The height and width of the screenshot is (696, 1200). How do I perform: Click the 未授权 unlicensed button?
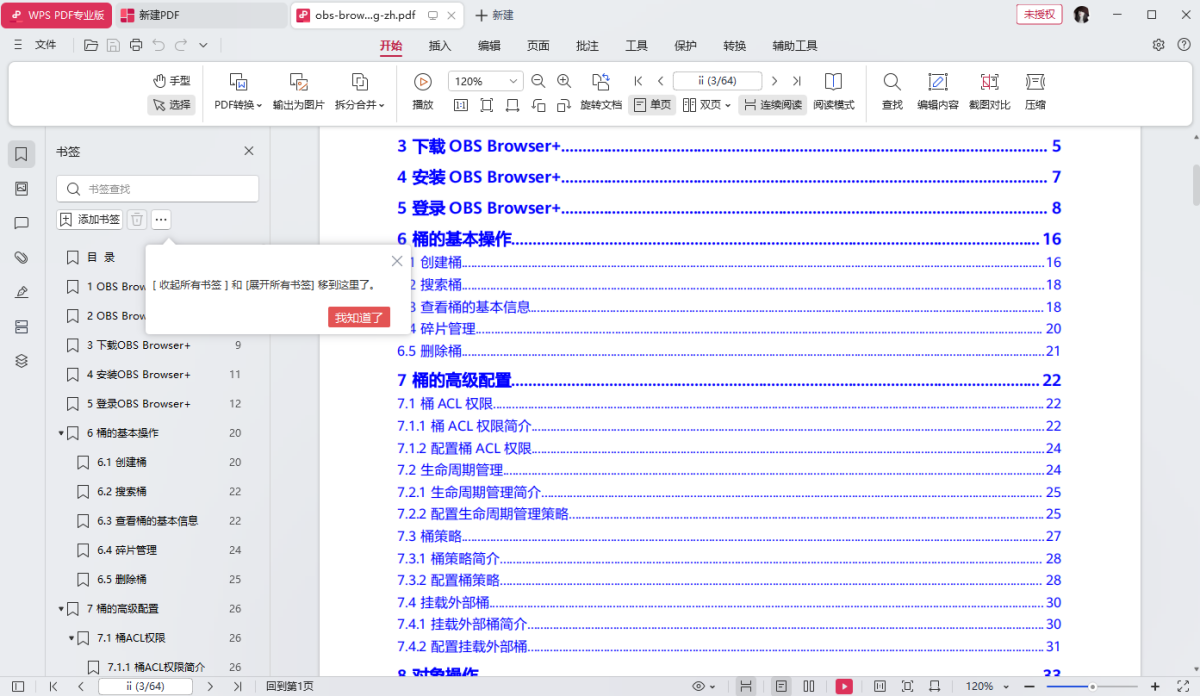pos(1040,14)
